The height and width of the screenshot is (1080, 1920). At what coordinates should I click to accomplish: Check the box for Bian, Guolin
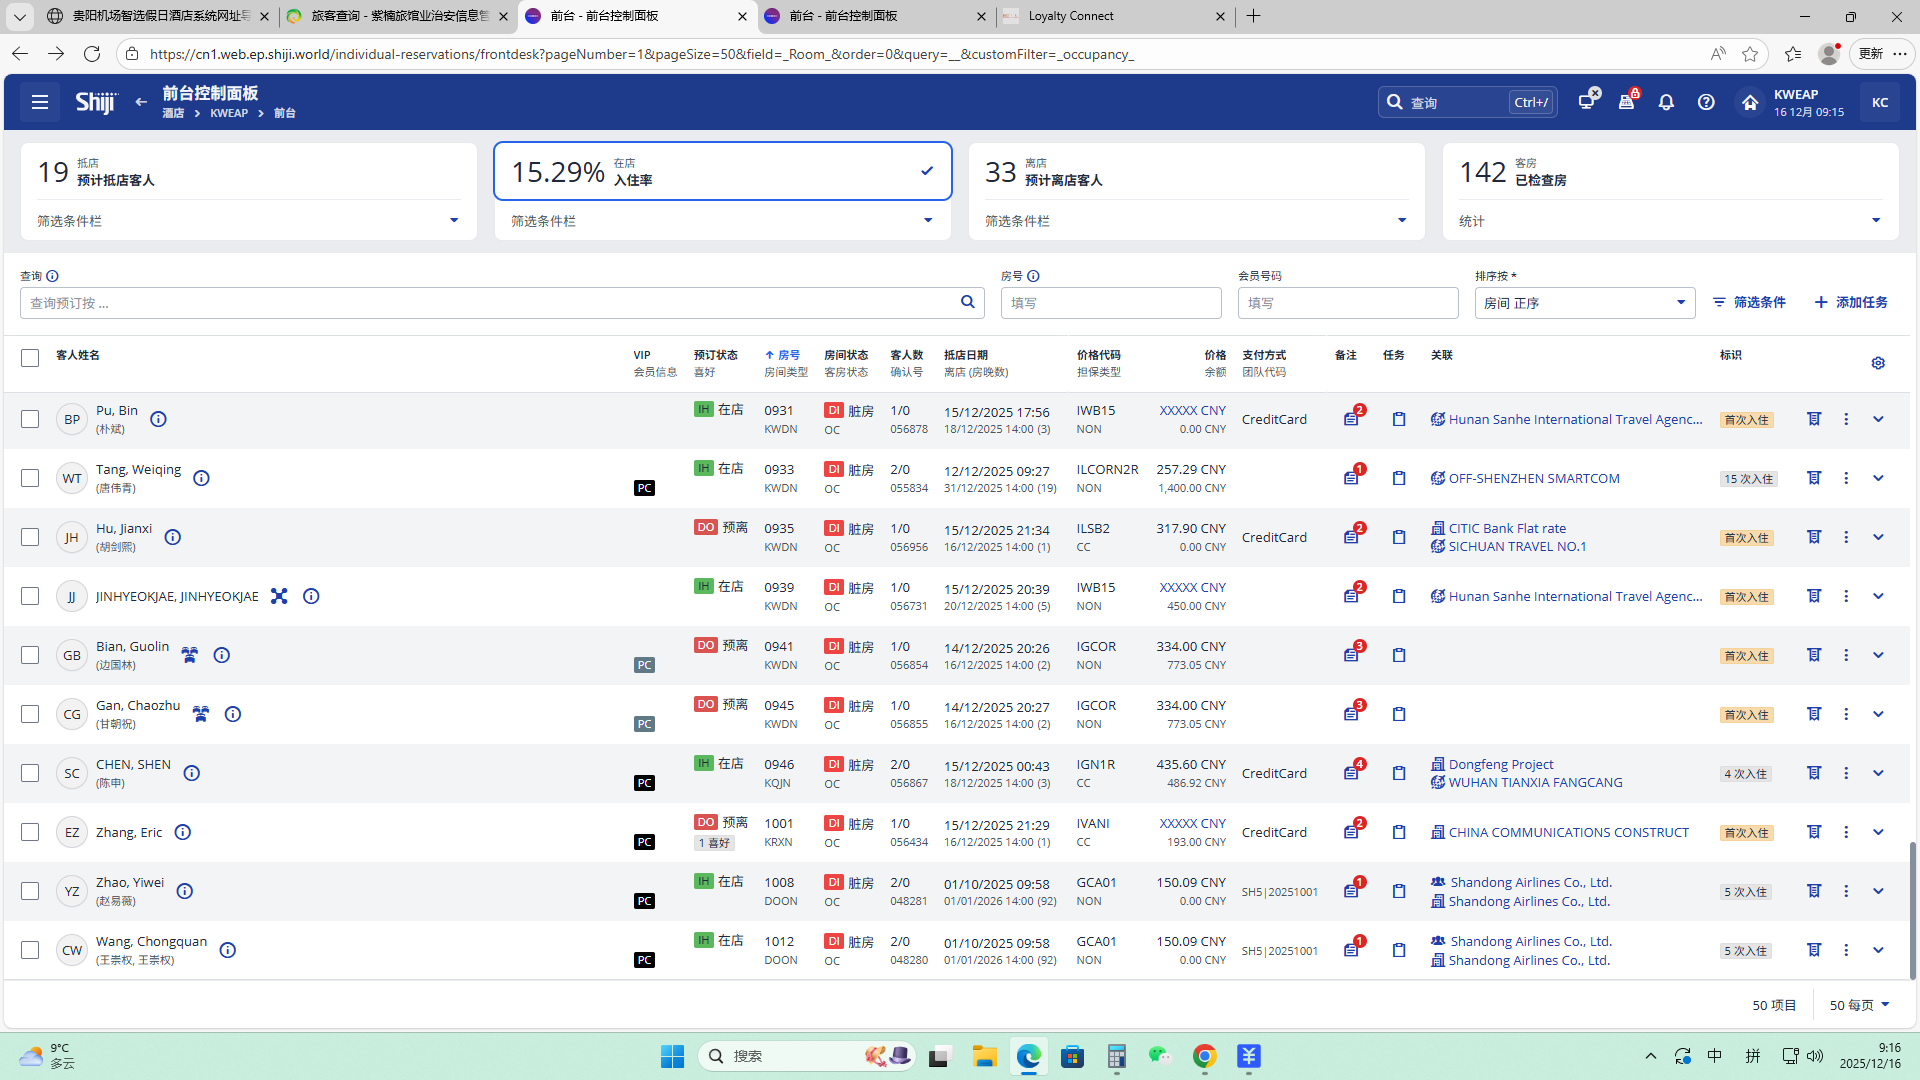pos(30,655)
